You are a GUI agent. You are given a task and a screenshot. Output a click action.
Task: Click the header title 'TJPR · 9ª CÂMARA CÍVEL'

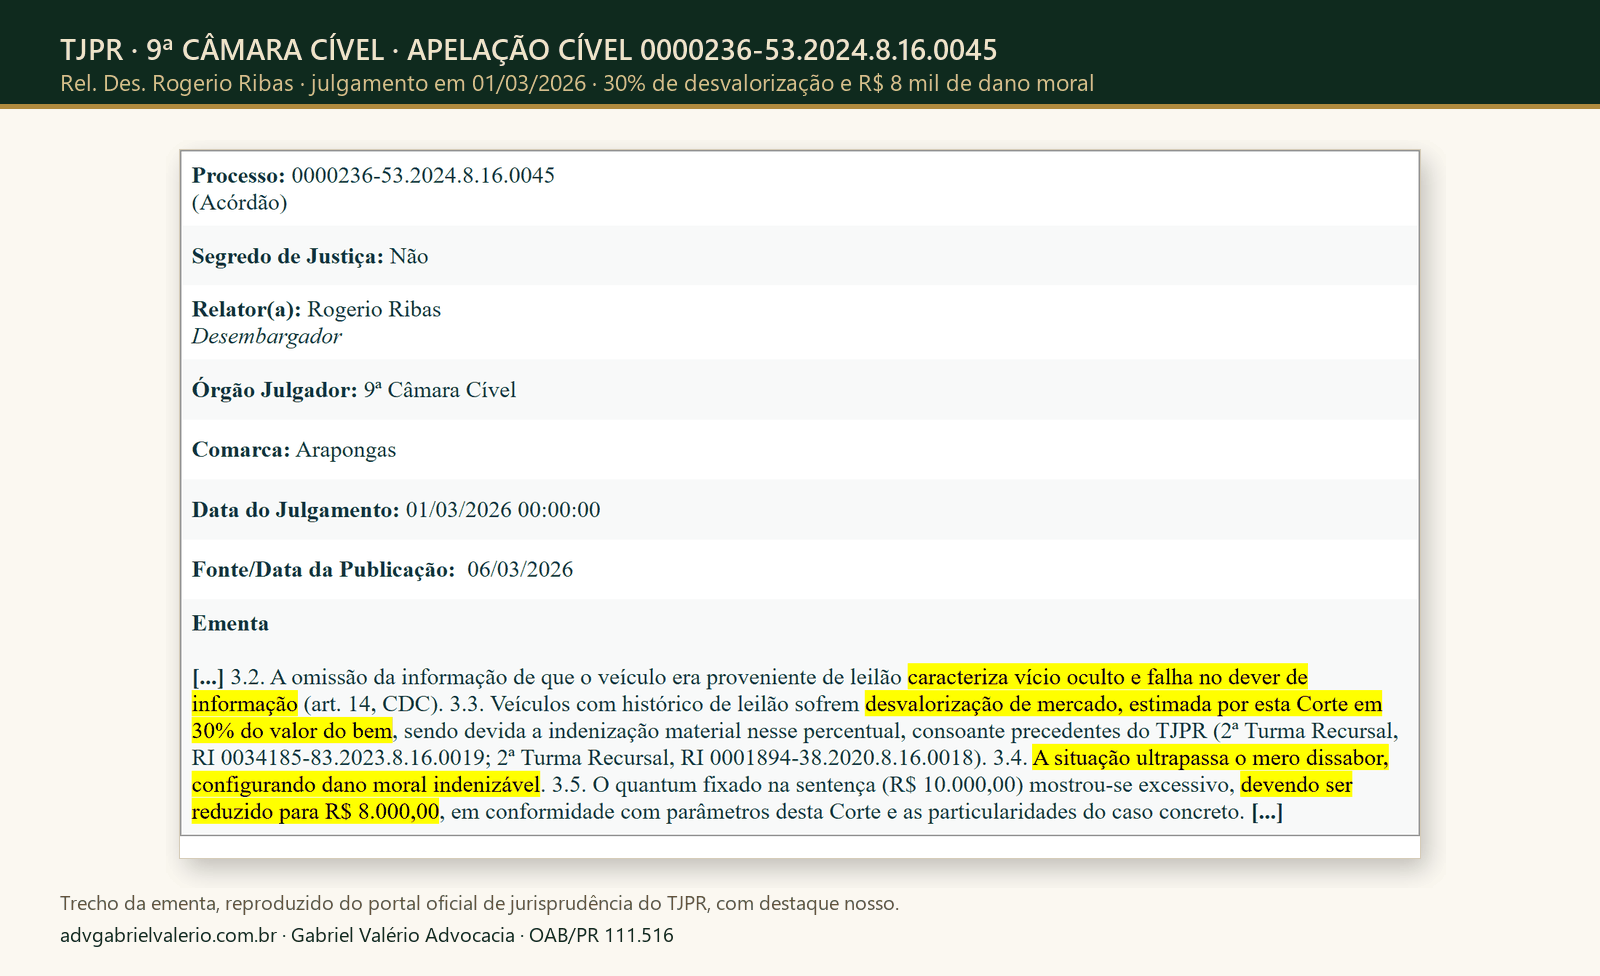[222, 50]
